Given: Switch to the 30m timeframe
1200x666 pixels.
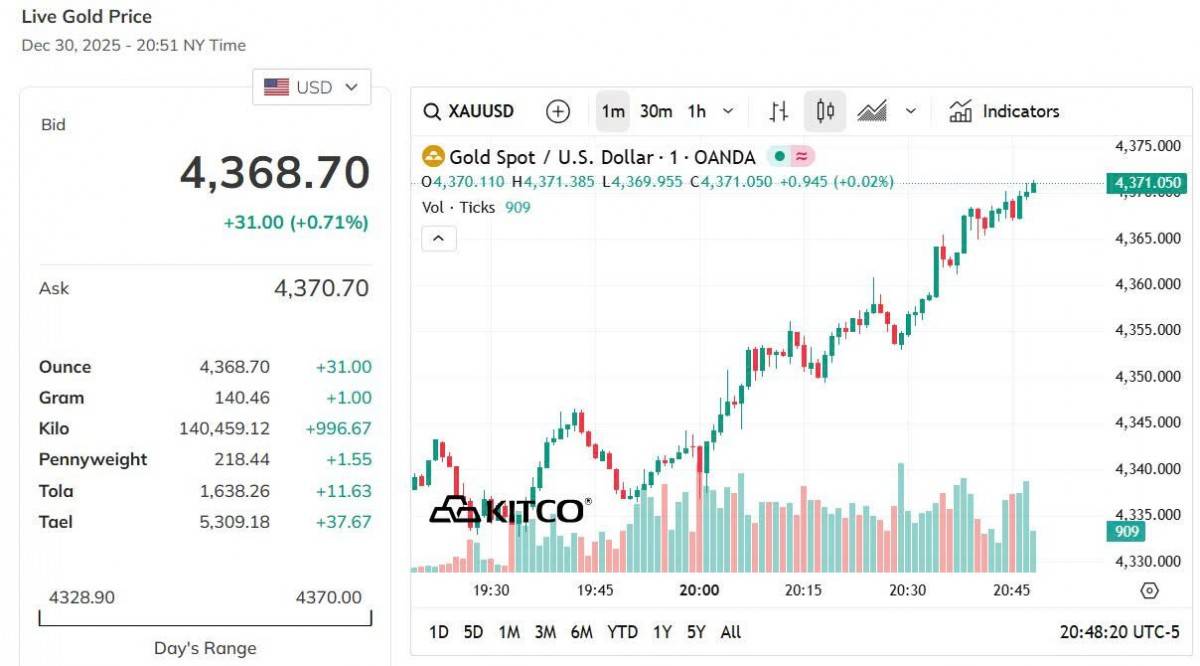Looking at the screenshot, I should point(656,111).
